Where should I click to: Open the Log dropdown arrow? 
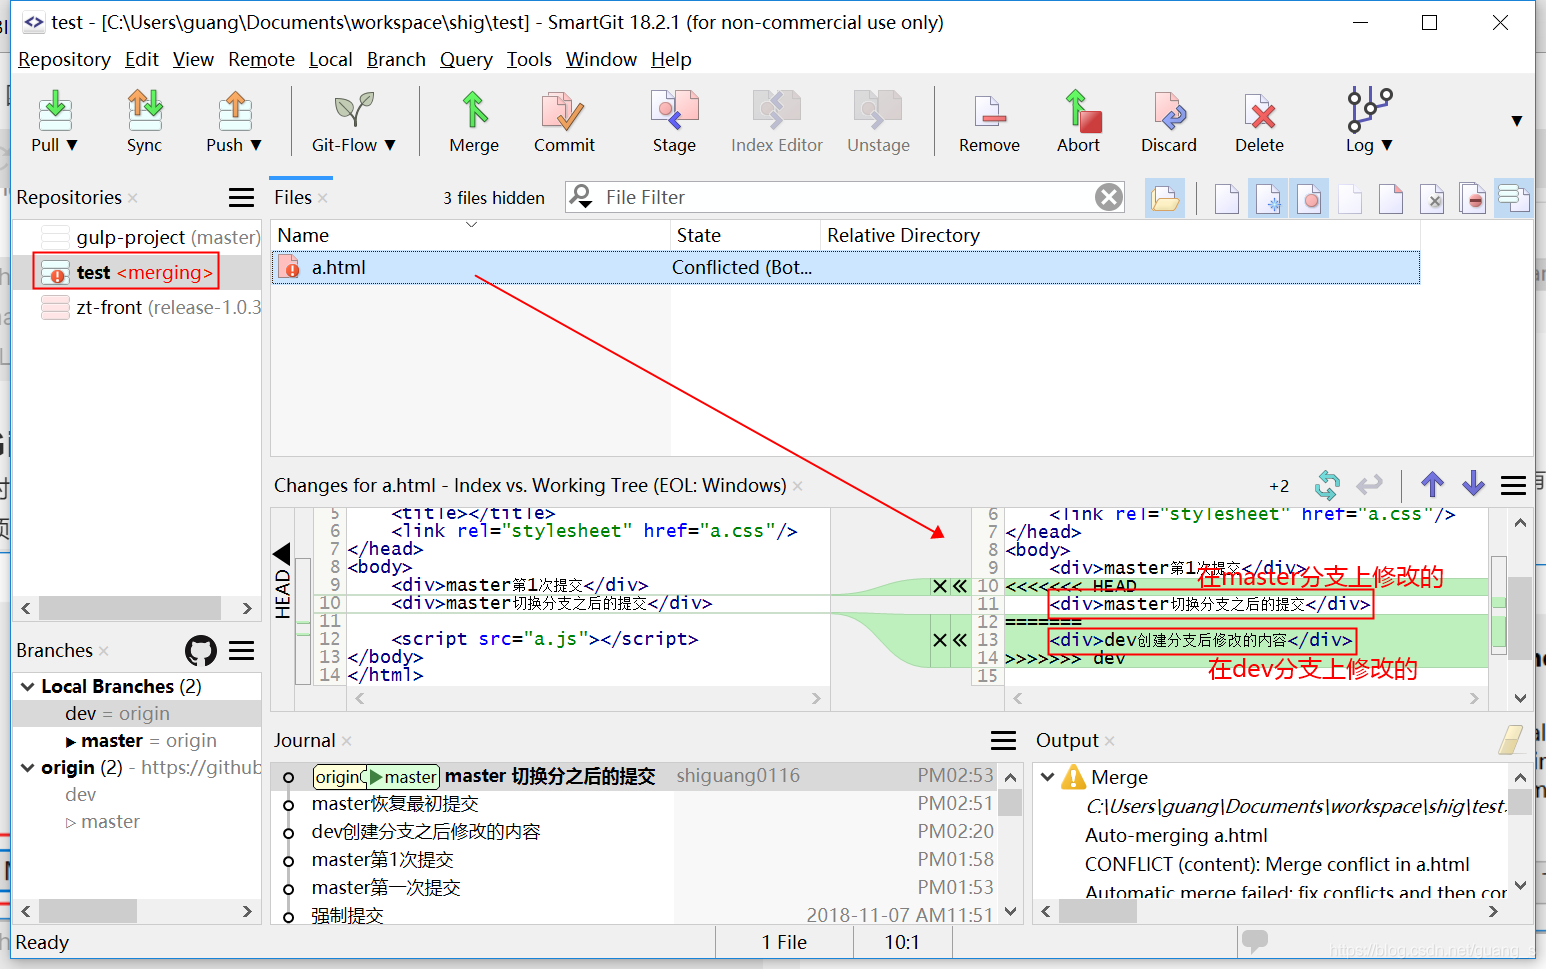pyautogui.click(x=1387, y=145)
